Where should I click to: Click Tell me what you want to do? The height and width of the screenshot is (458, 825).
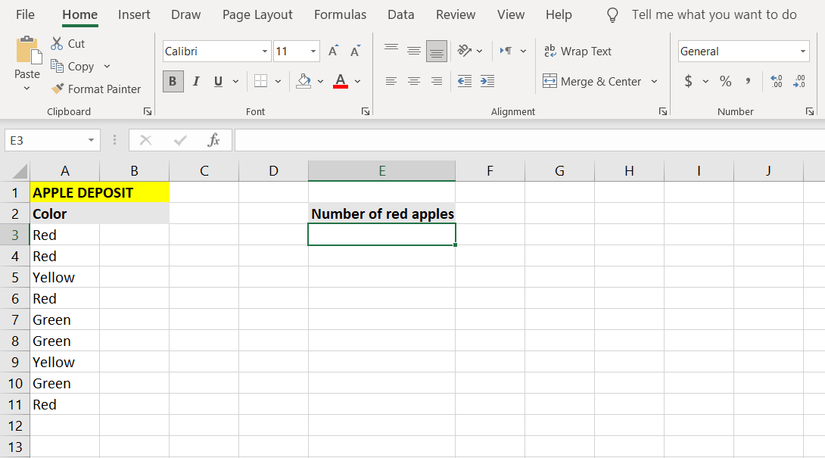pyautogui.click(x=714, y=15)
